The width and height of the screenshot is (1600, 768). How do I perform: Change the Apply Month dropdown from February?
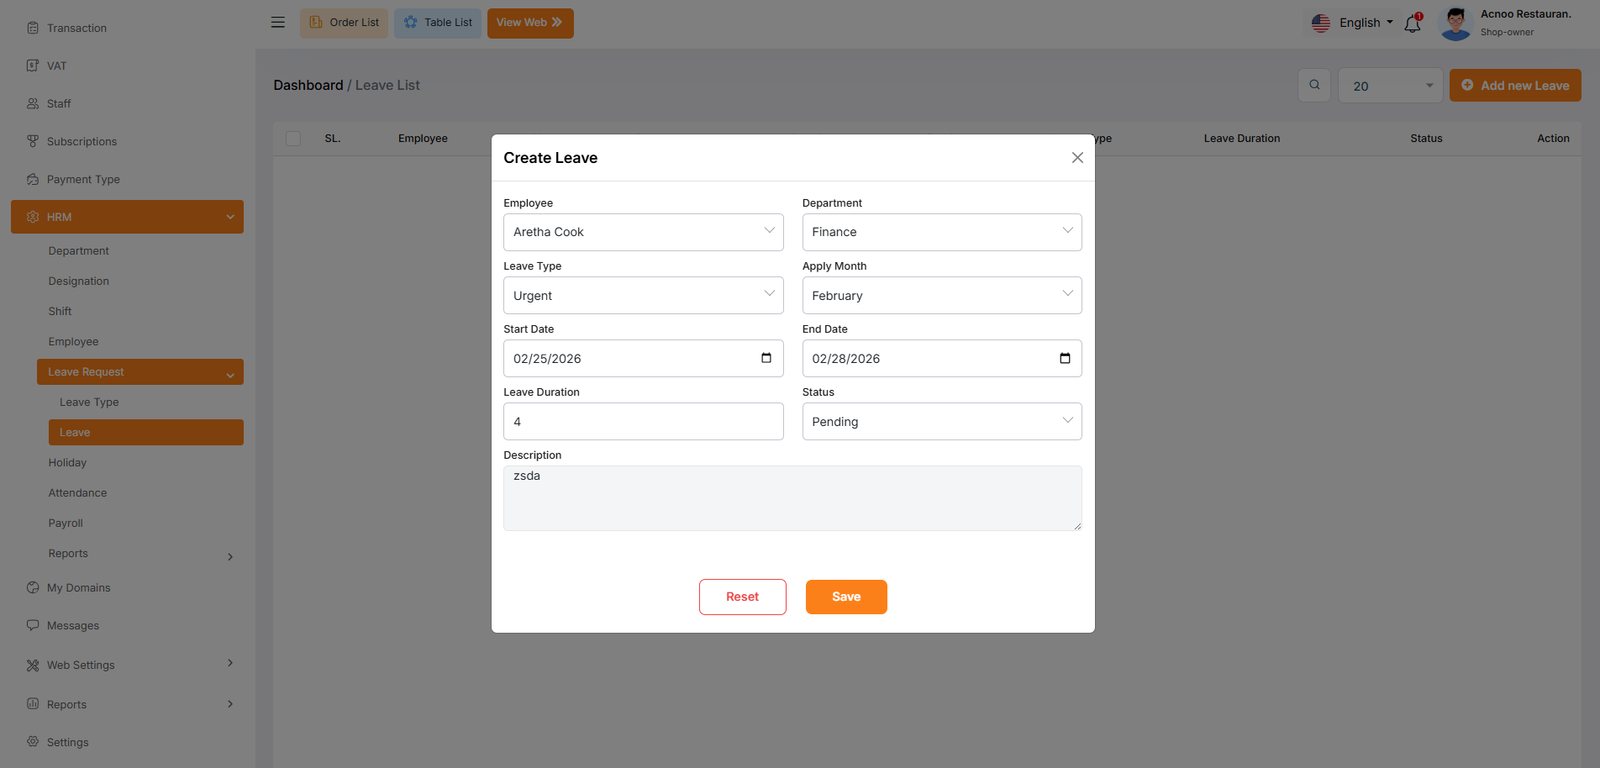coord(941,295)
